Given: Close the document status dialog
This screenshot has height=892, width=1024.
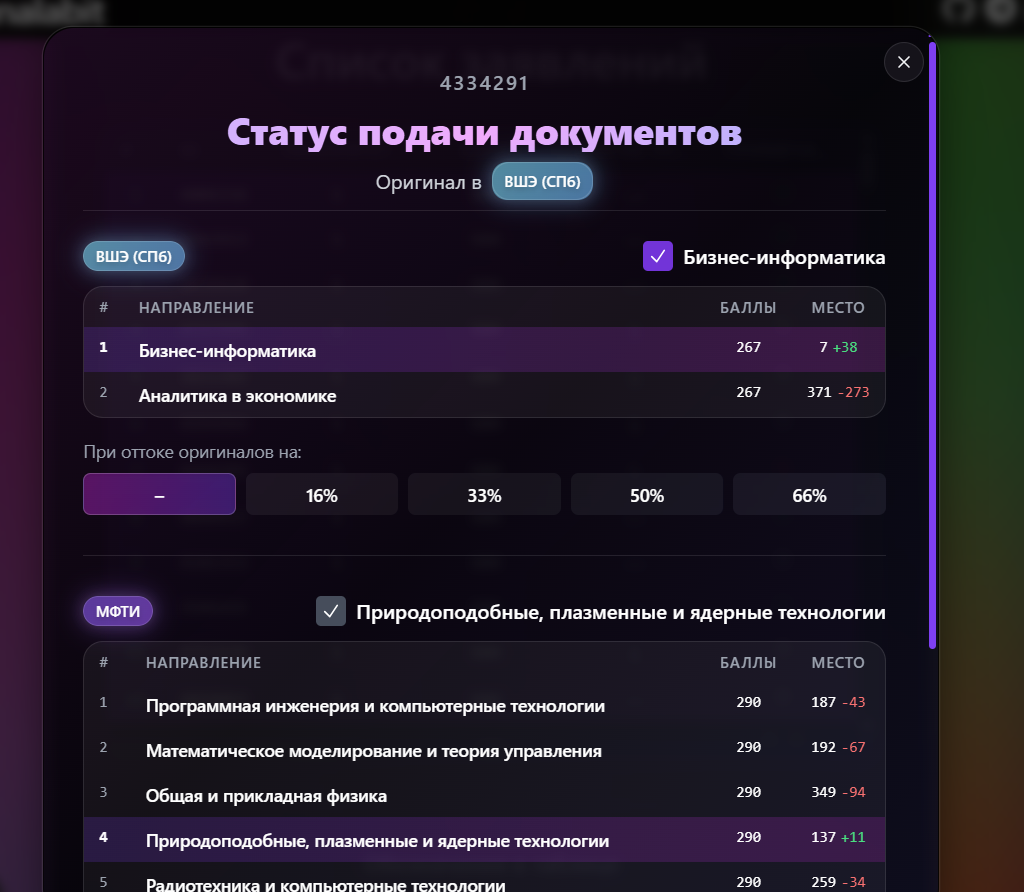Looking at the screenshot, I should [903, 62].
